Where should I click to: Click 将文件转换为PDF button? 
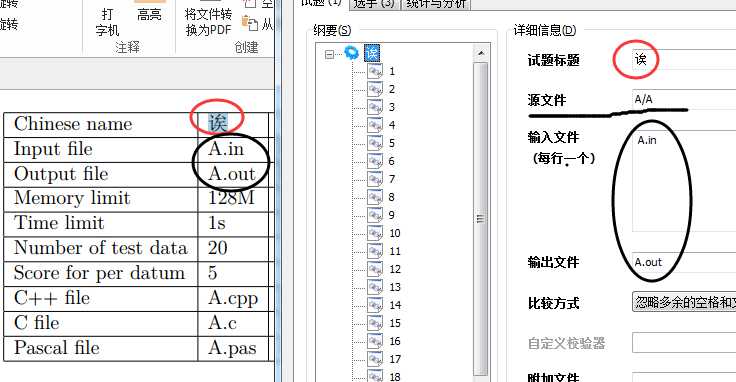[208, 20]
